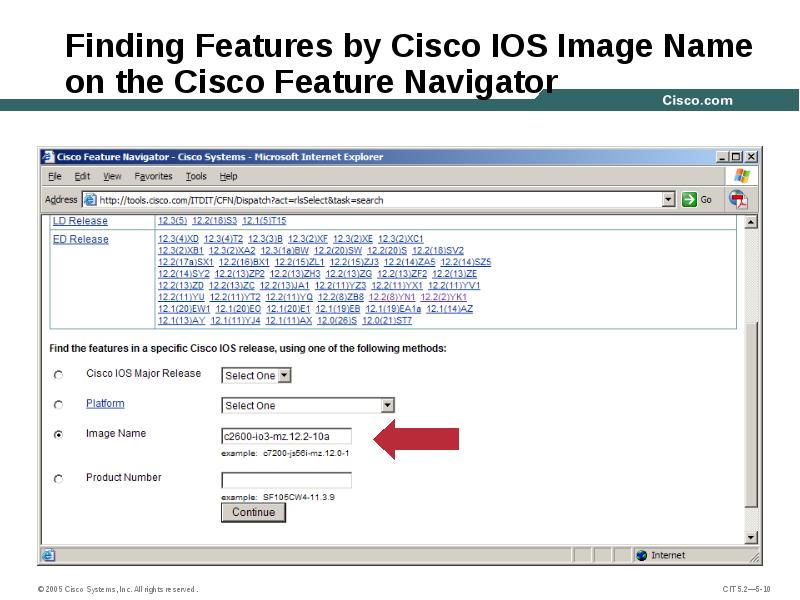Click the IE icon in title bar

click(48, 157)
